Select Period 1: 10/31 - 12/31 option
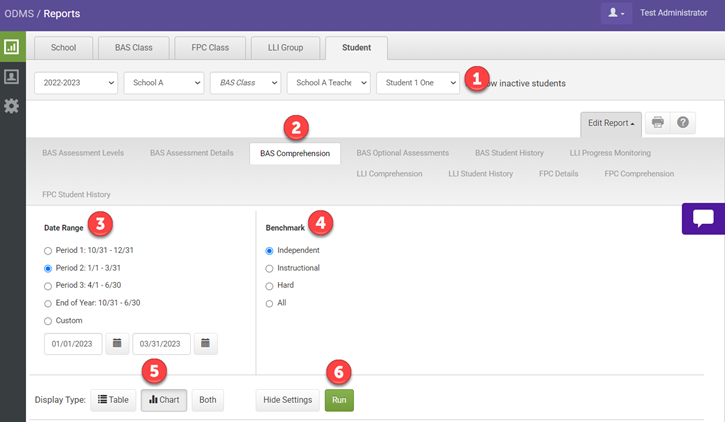 click(48, 250)
